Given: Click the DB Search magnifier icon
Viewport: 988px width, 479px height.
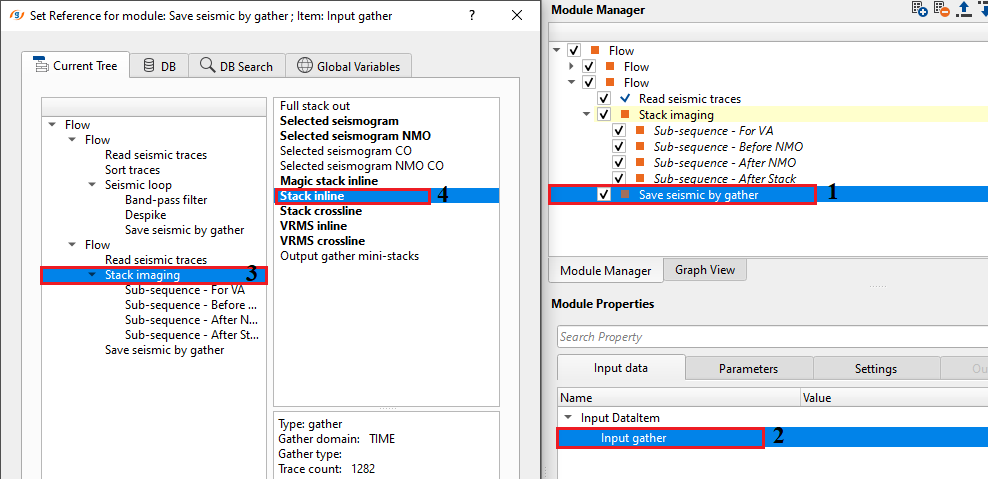Looking at the screenshot, I should coord(207,66).
